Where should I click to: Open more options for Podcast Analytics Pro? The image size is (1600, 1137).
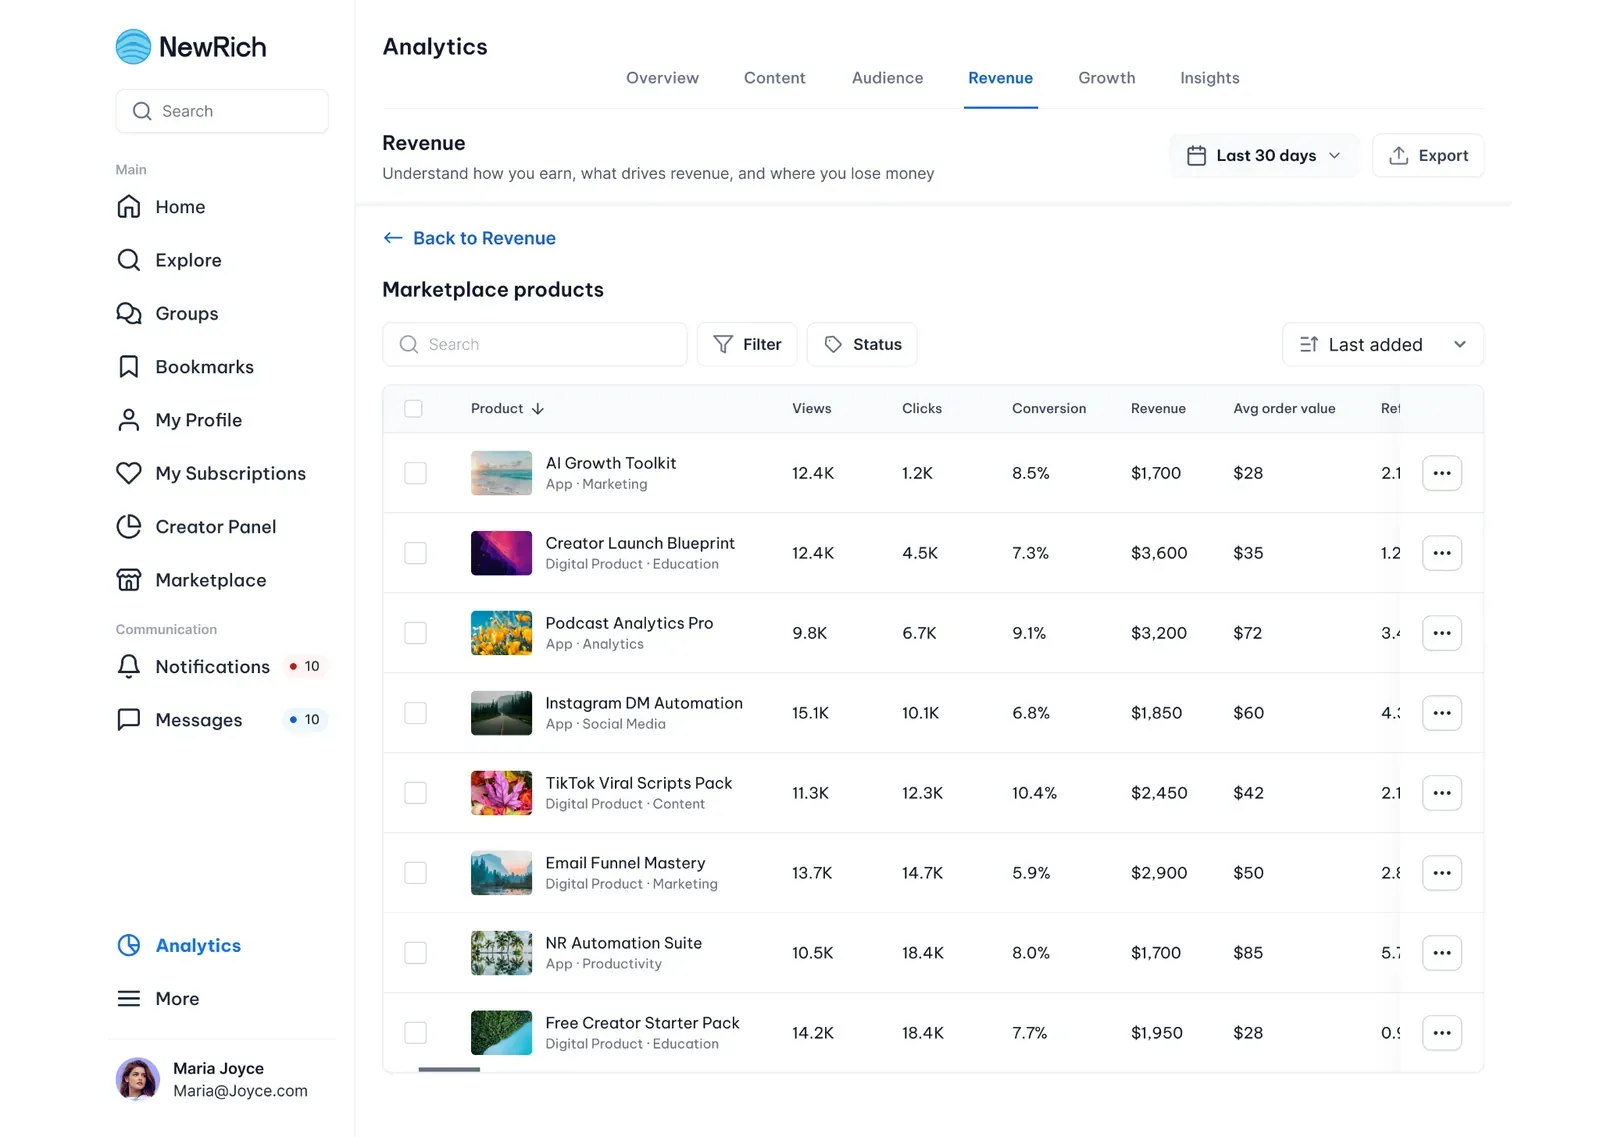(1442, 633)
